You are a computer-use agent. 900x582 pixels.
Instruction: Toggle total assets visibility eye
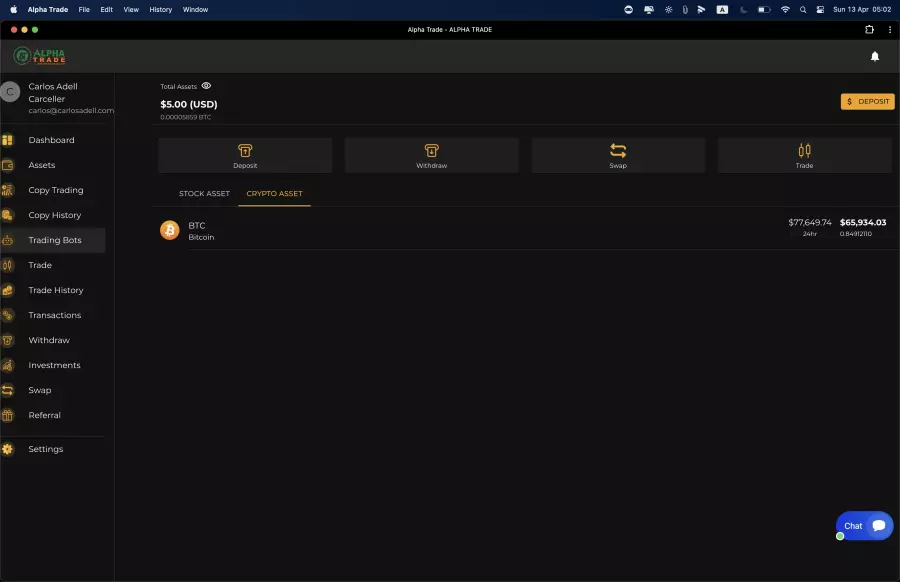206,86
